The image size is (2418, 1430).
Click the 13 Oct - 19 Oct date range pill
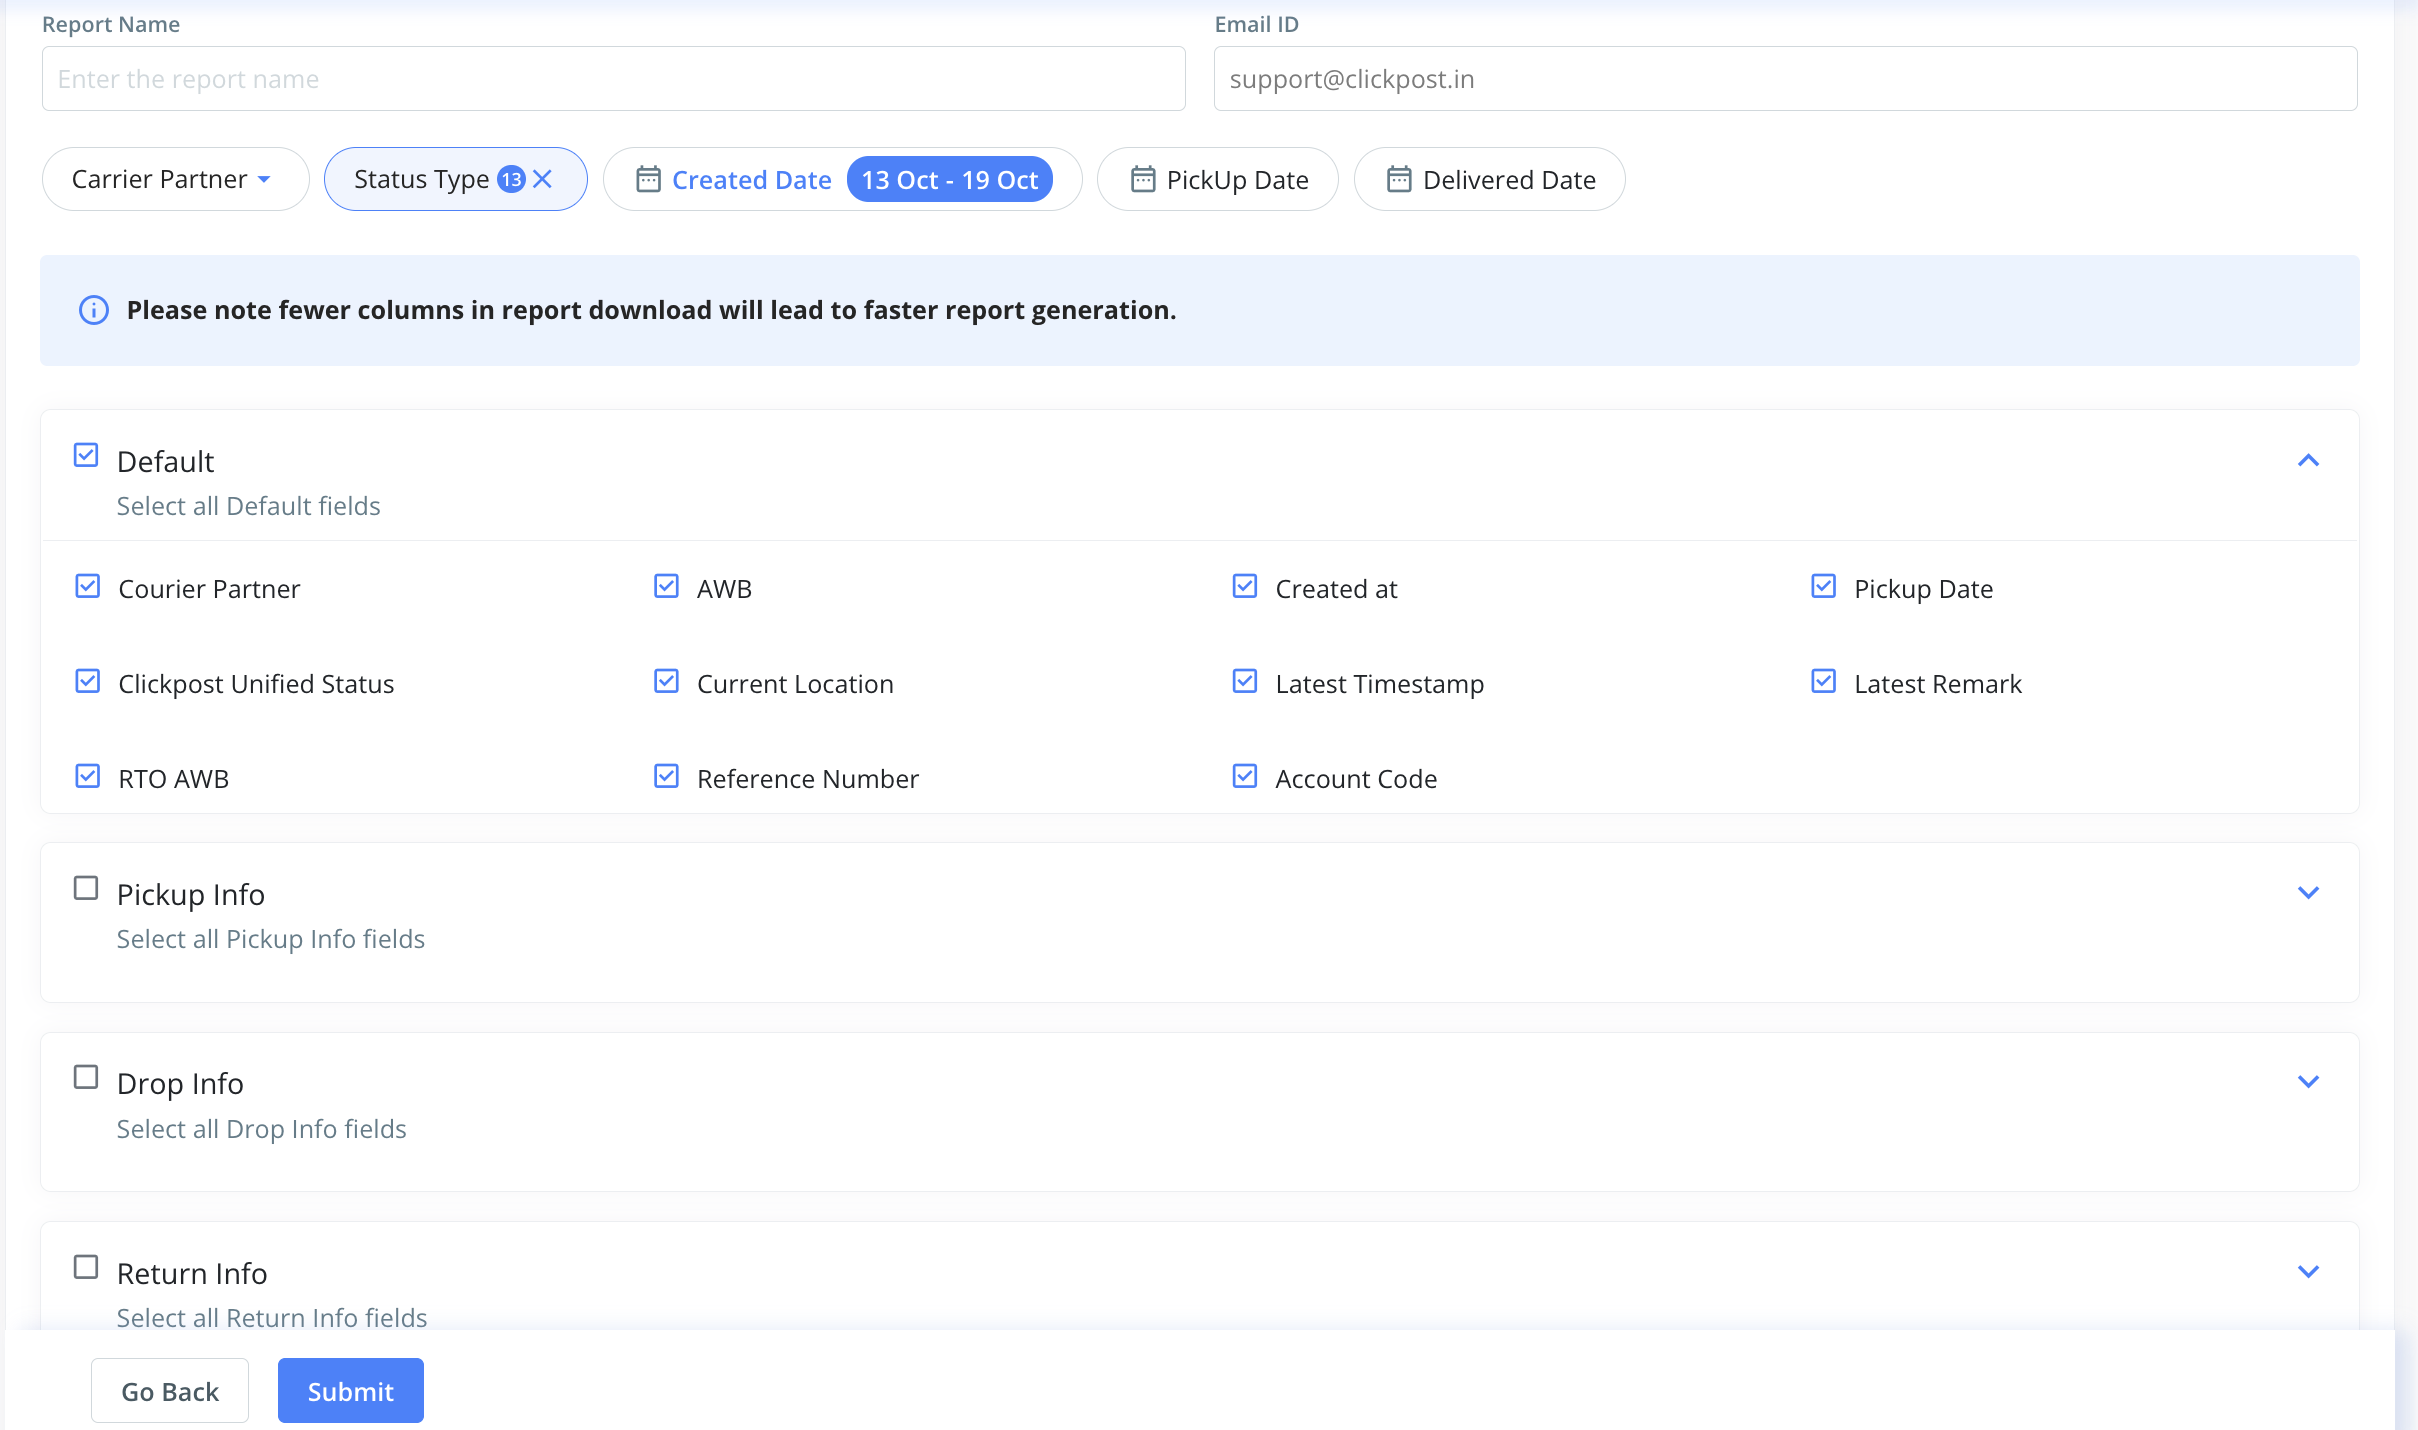(x=949, y=179)
